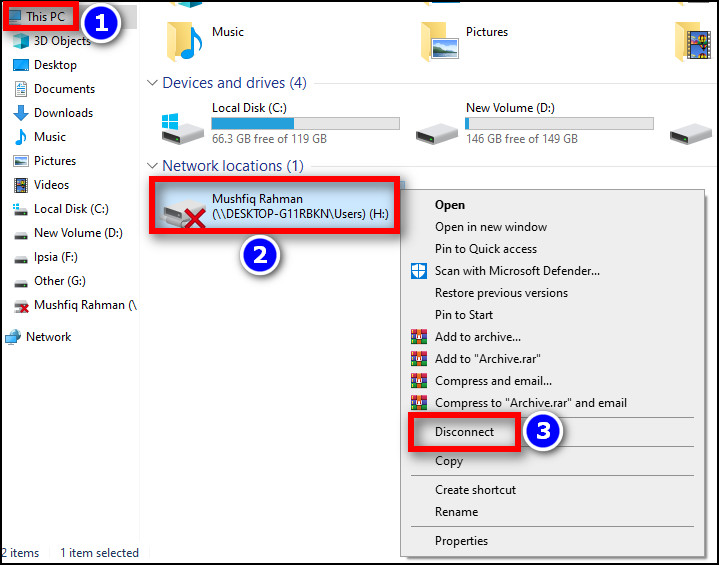Select This PC in navigation pane
Screen dimensions: 719x565
tap(45, 17)
